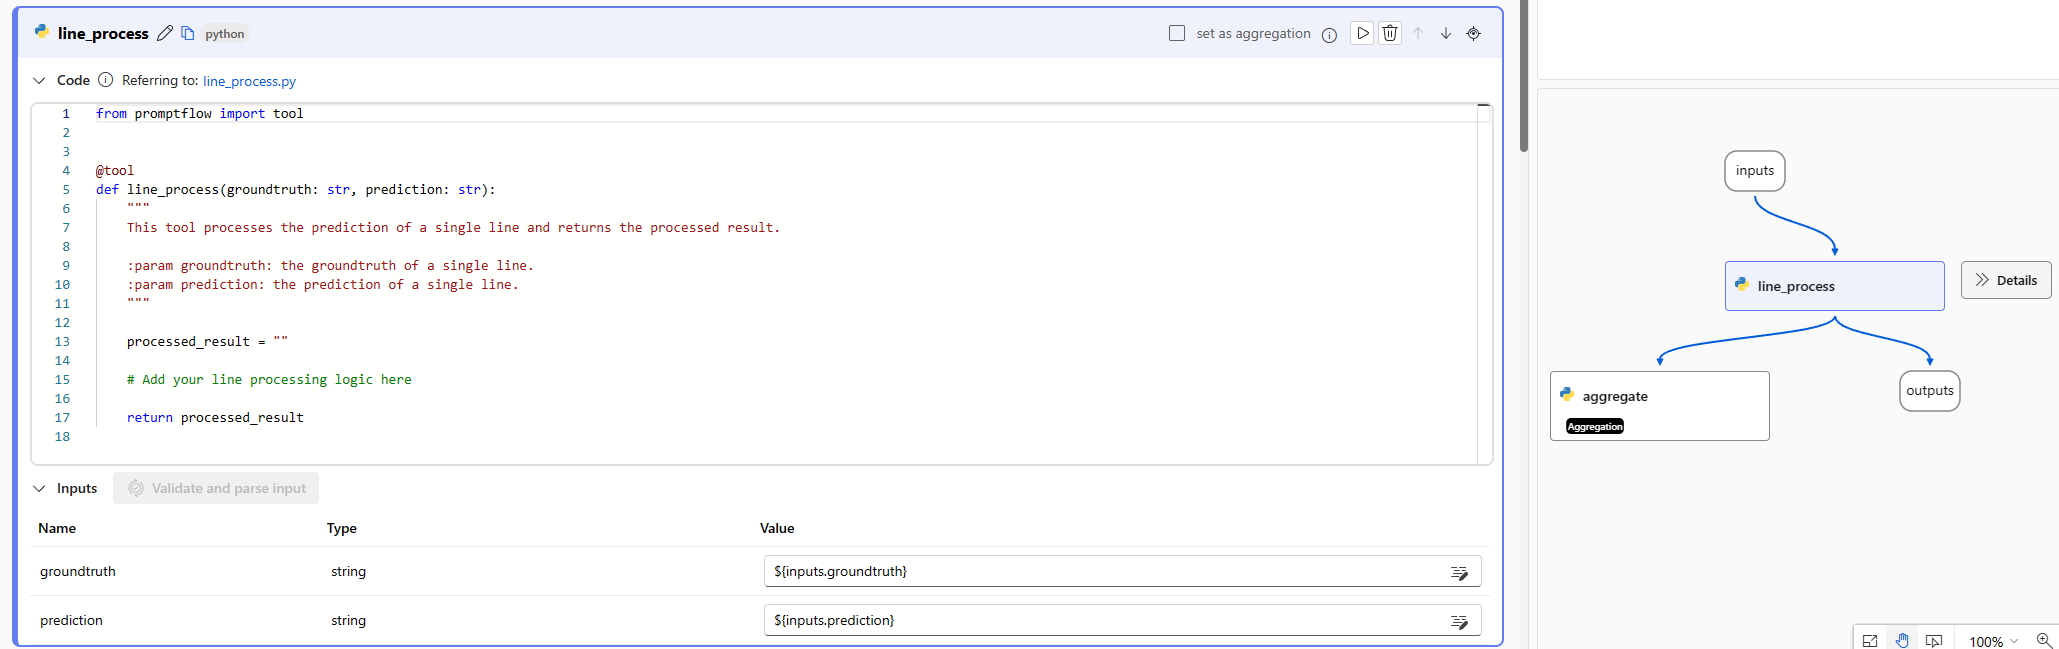Expand the Details panel
The image size is (2059, 649).
pyautogui.click(x=2006, y=280)
